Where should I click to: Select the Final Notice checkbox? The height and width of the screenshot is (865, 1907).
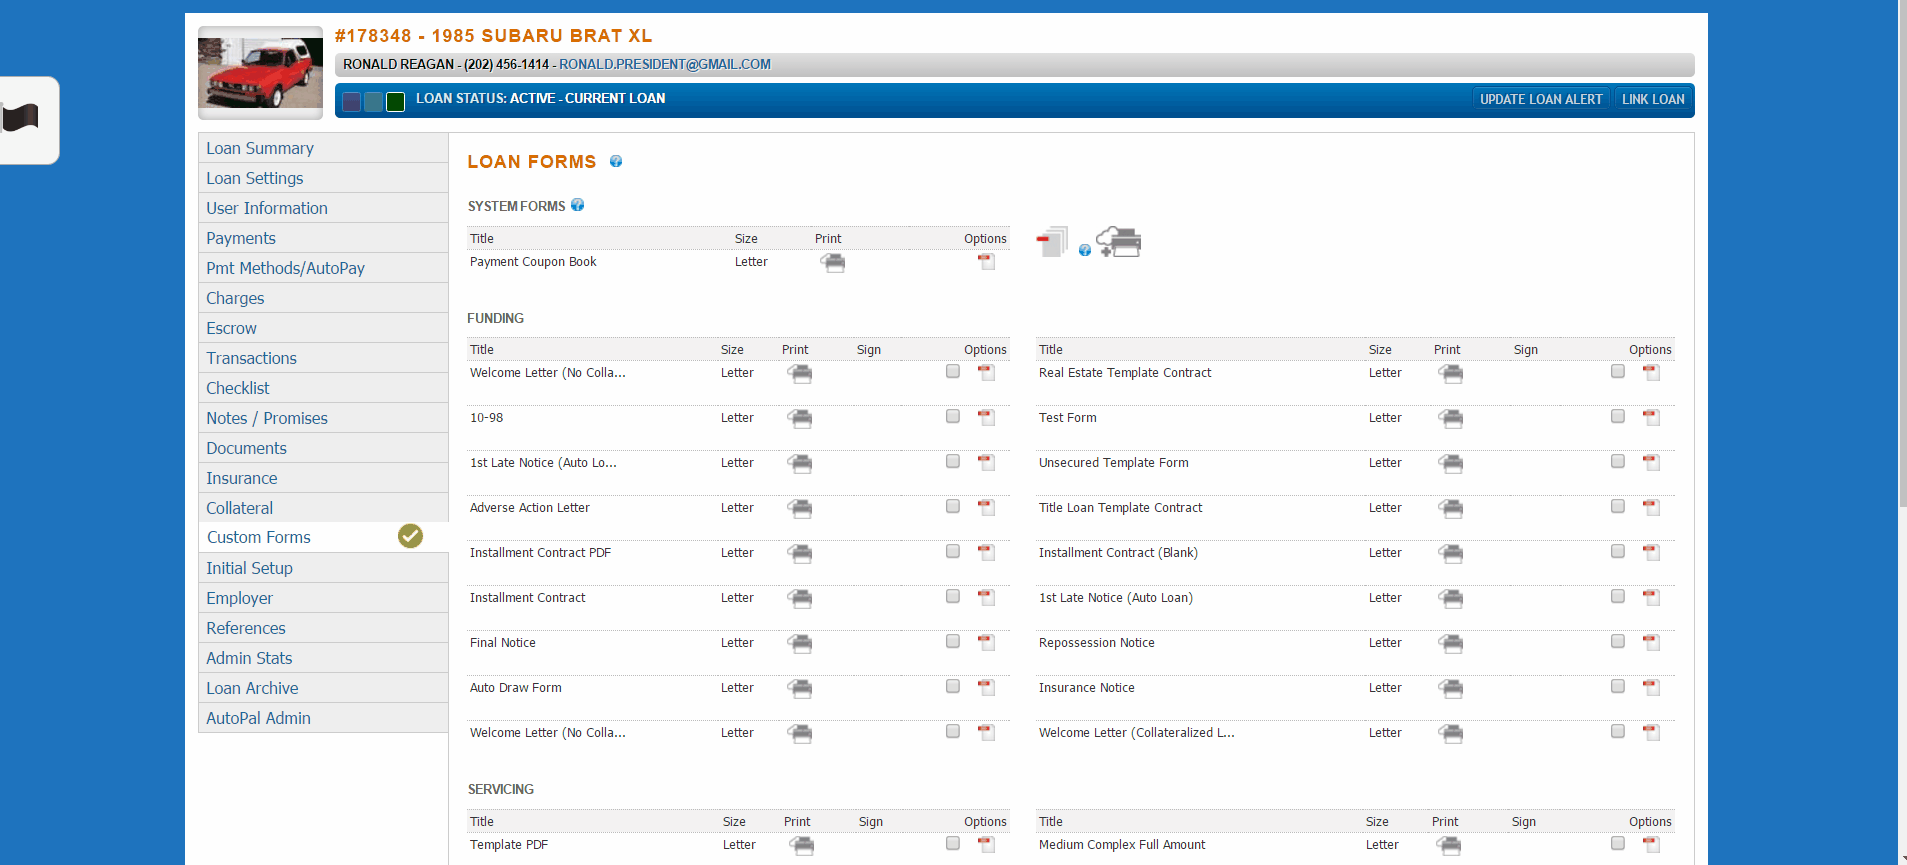tap(953, 641)
